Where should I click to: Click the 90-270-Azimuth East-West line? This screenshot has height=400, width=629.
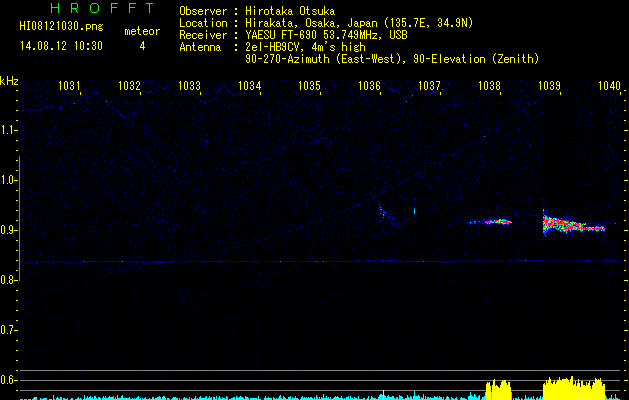pyautogui.click(x=392, y=59)
